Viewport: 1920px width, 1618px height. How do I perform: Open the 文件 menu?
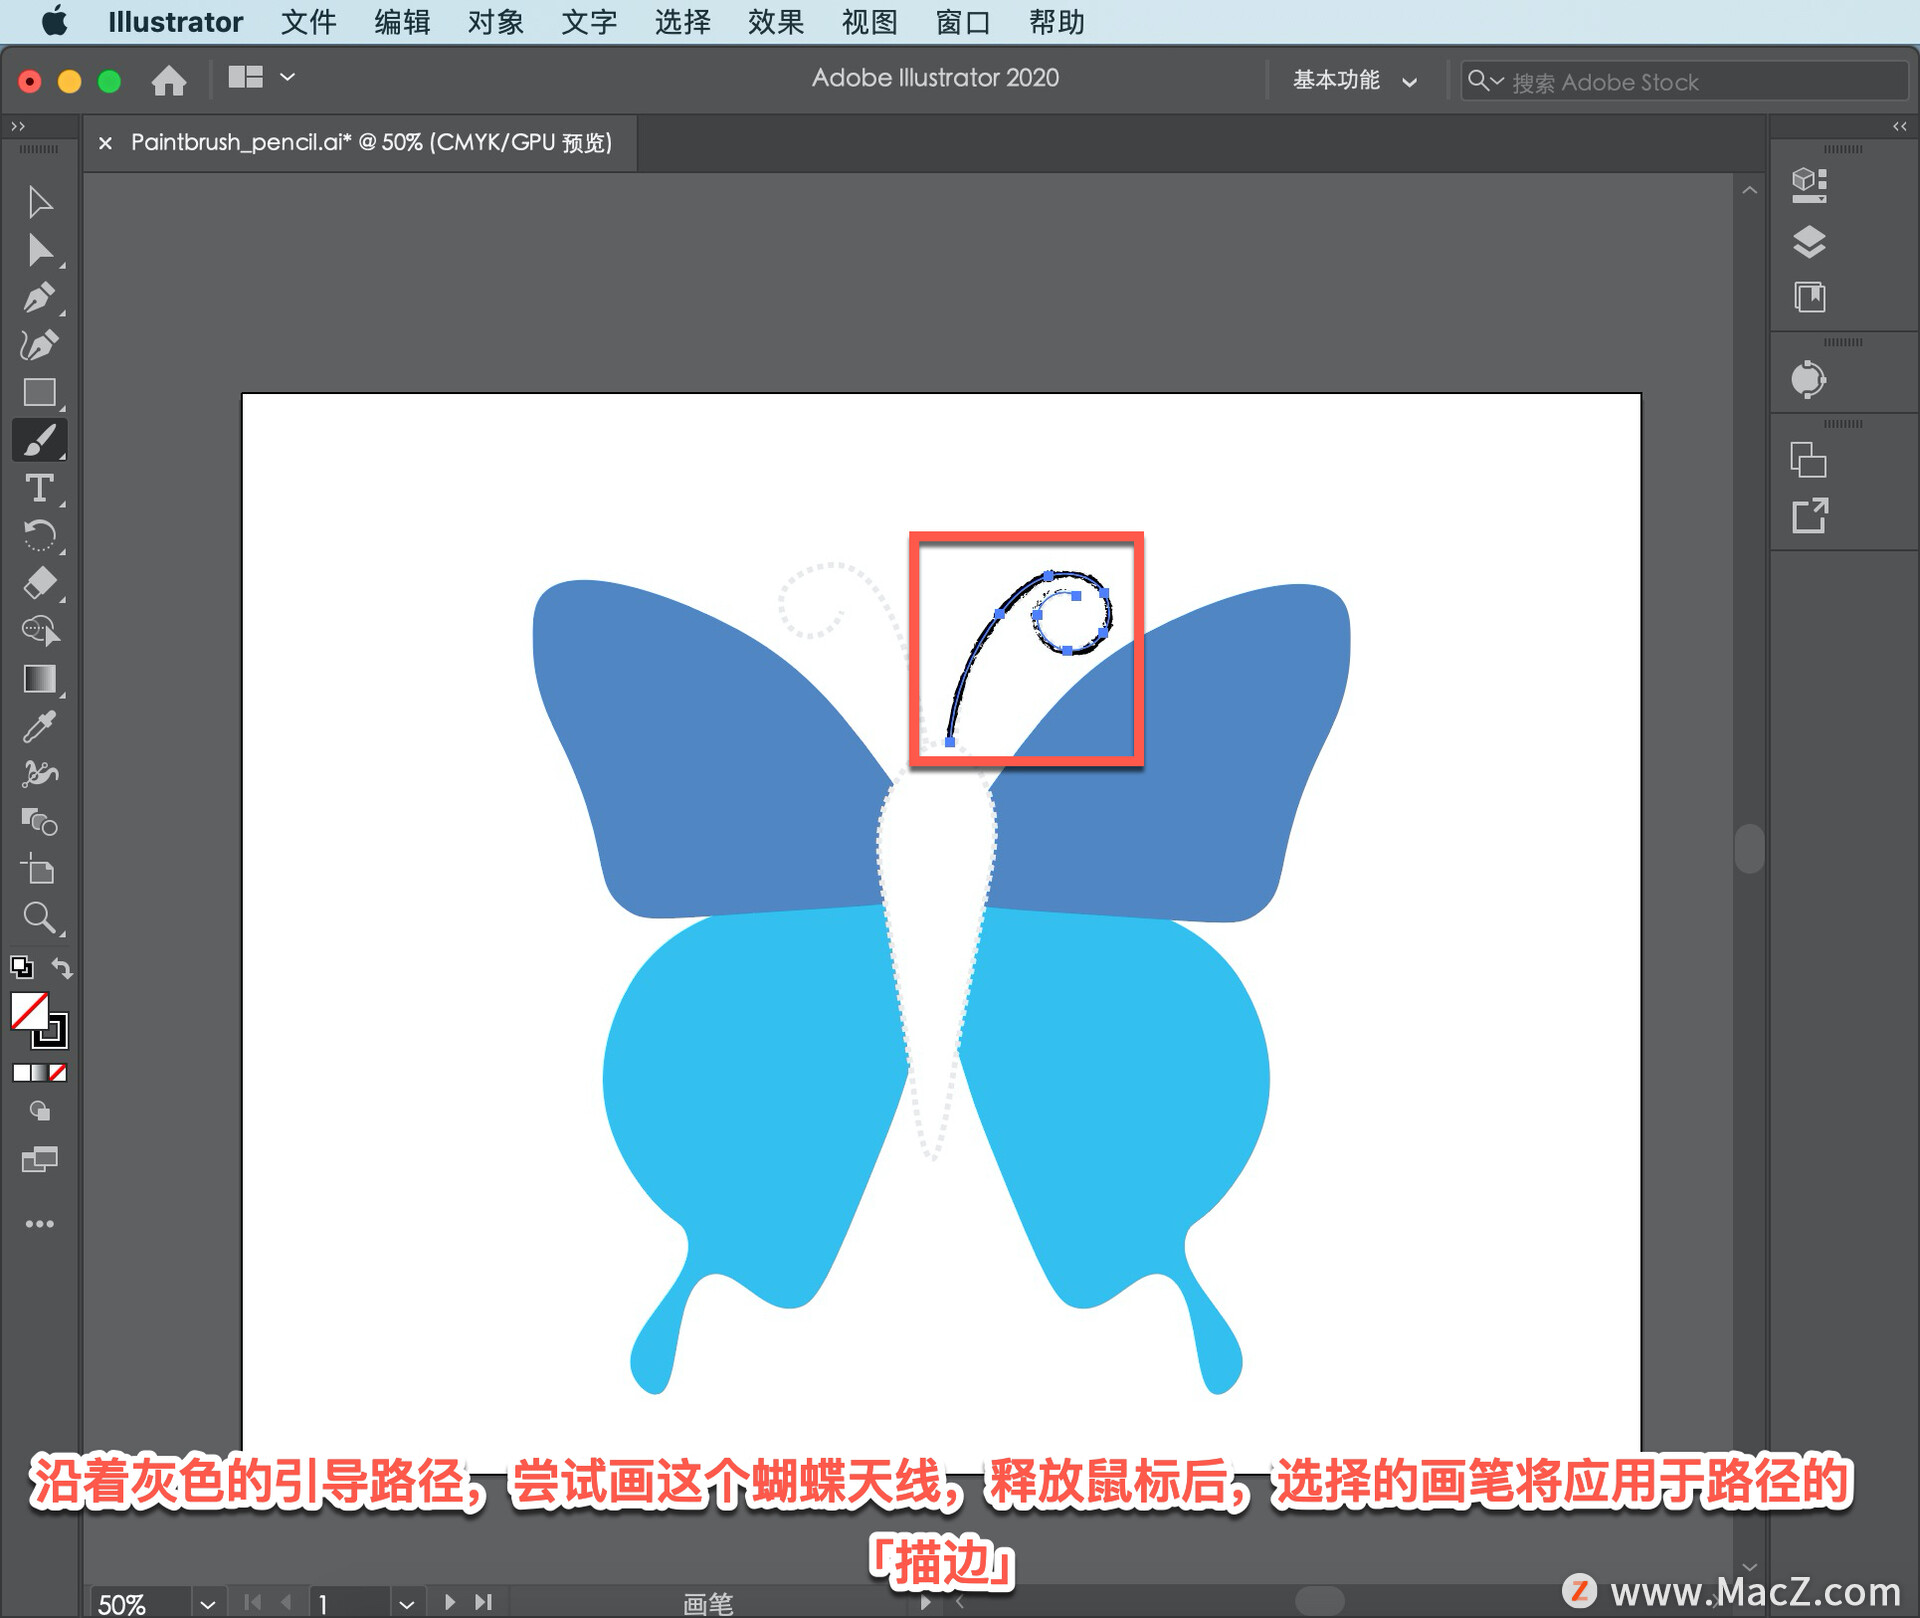click(308, 22)
